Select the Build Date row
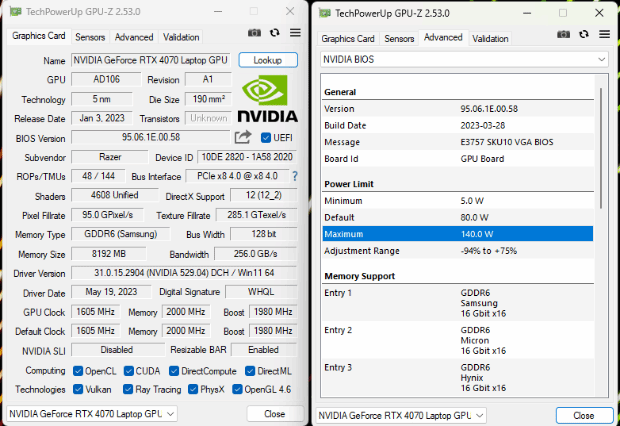 pos(458,125)
